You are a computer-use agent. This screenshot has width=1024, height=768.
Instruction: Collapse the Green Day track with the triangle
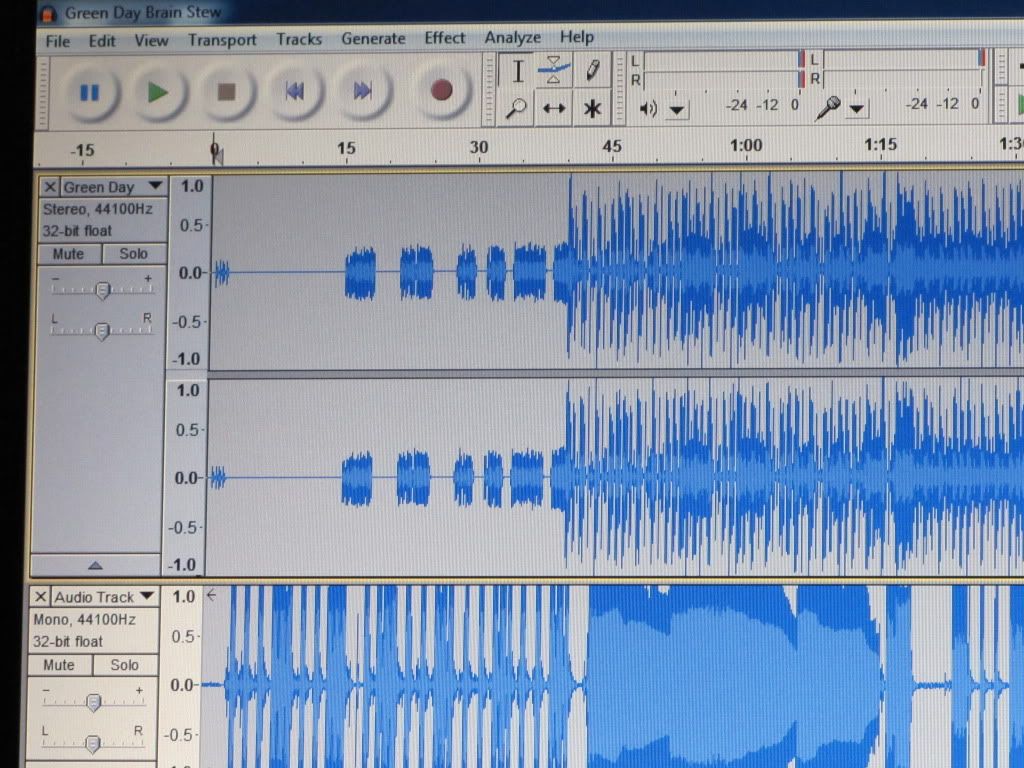pyautogui.click(x=95, y=565)
